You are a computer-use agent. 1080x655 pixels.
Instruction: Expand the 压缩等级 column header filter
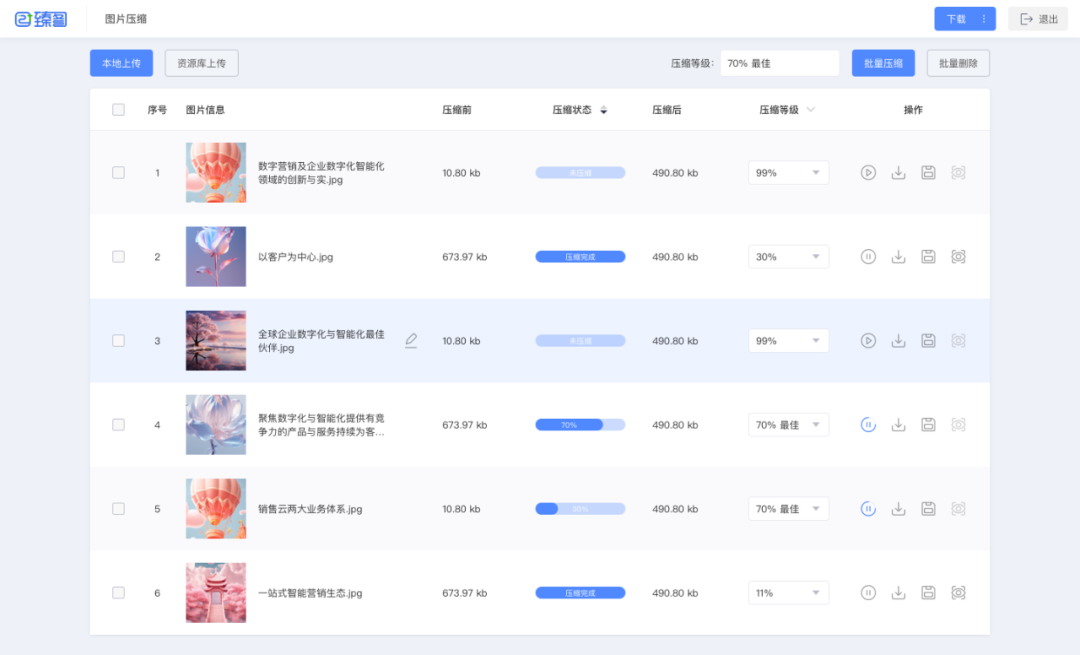pyautogui.click(x=810, y=110)
